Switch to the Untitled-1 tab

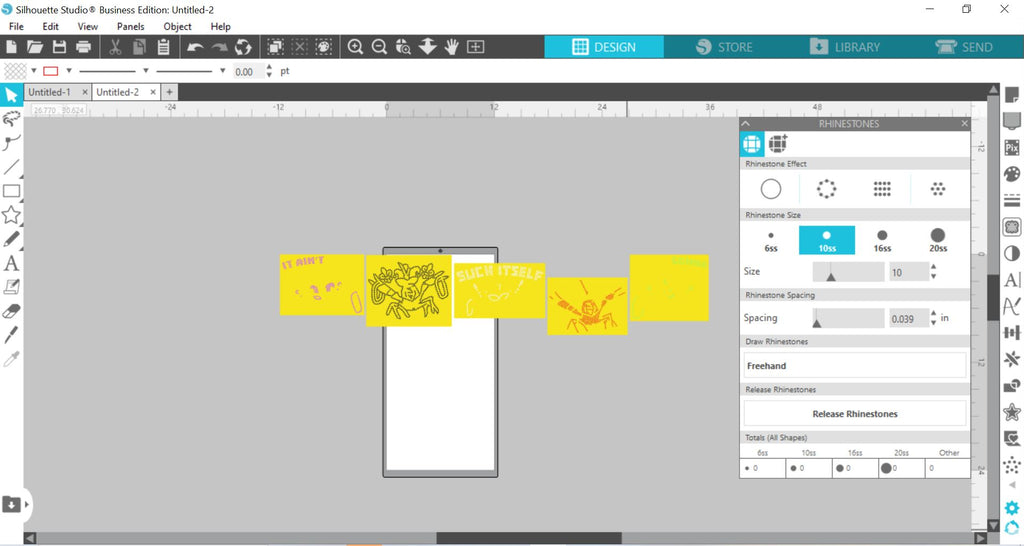(49, 92)
